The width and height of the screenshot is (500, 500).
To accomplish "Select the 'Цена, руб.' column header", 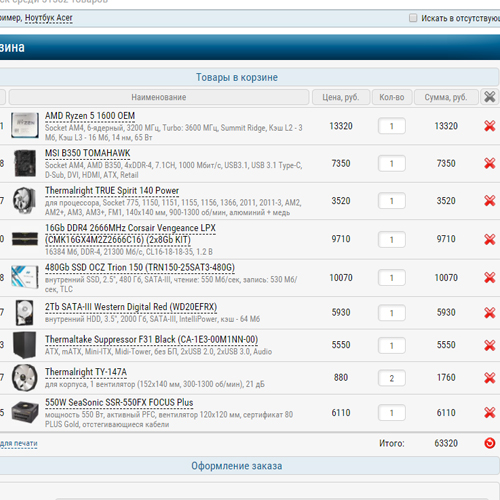I will (341, 97).
